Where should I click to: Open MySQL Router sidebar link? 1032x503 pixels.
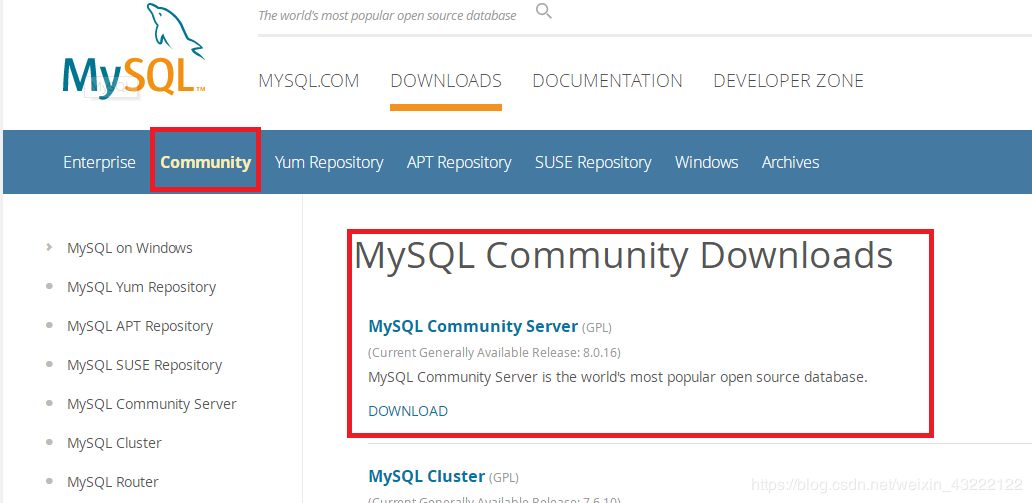tap(113, 481)
